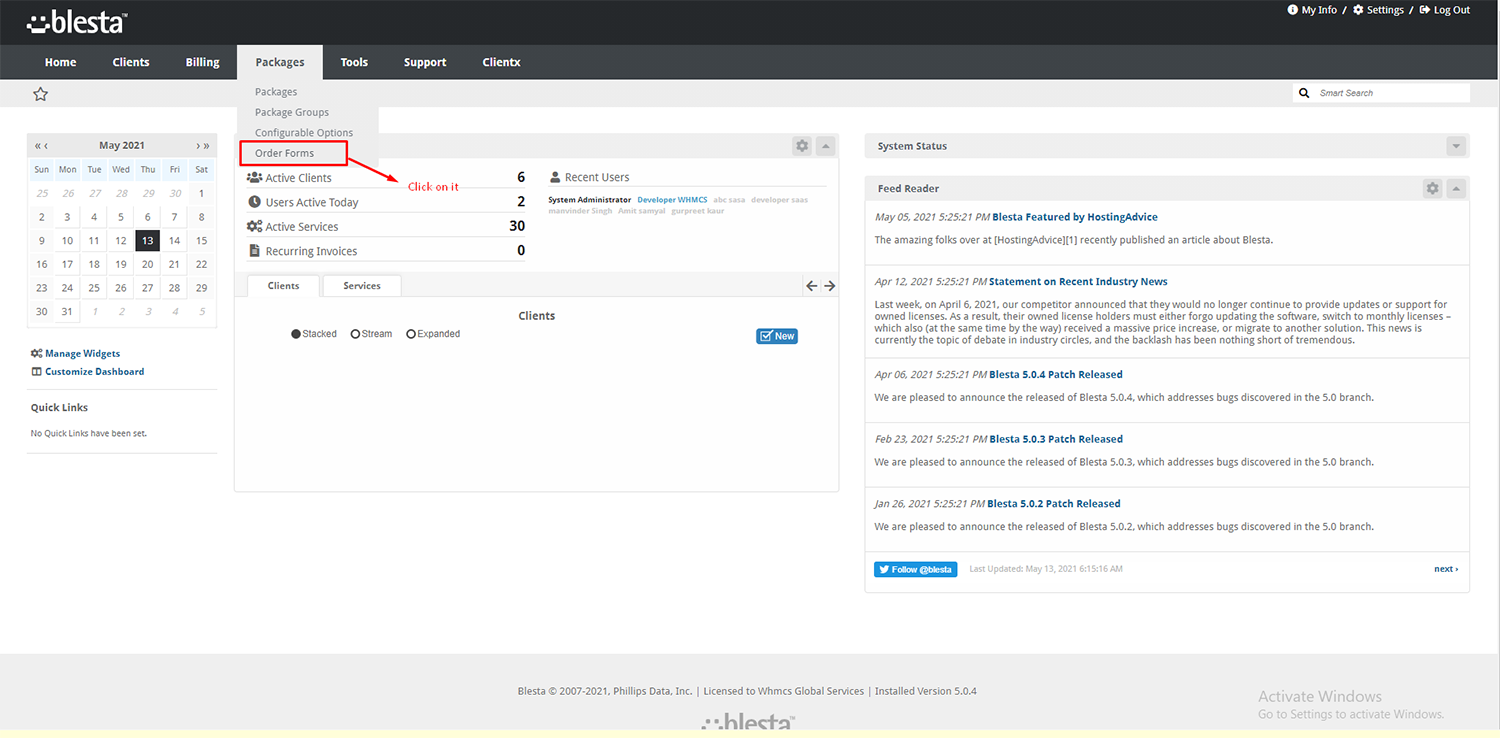This screenshot has height=738, width=1500.
Task: Click the Blesta logo in header
Action: pos(76,21)
